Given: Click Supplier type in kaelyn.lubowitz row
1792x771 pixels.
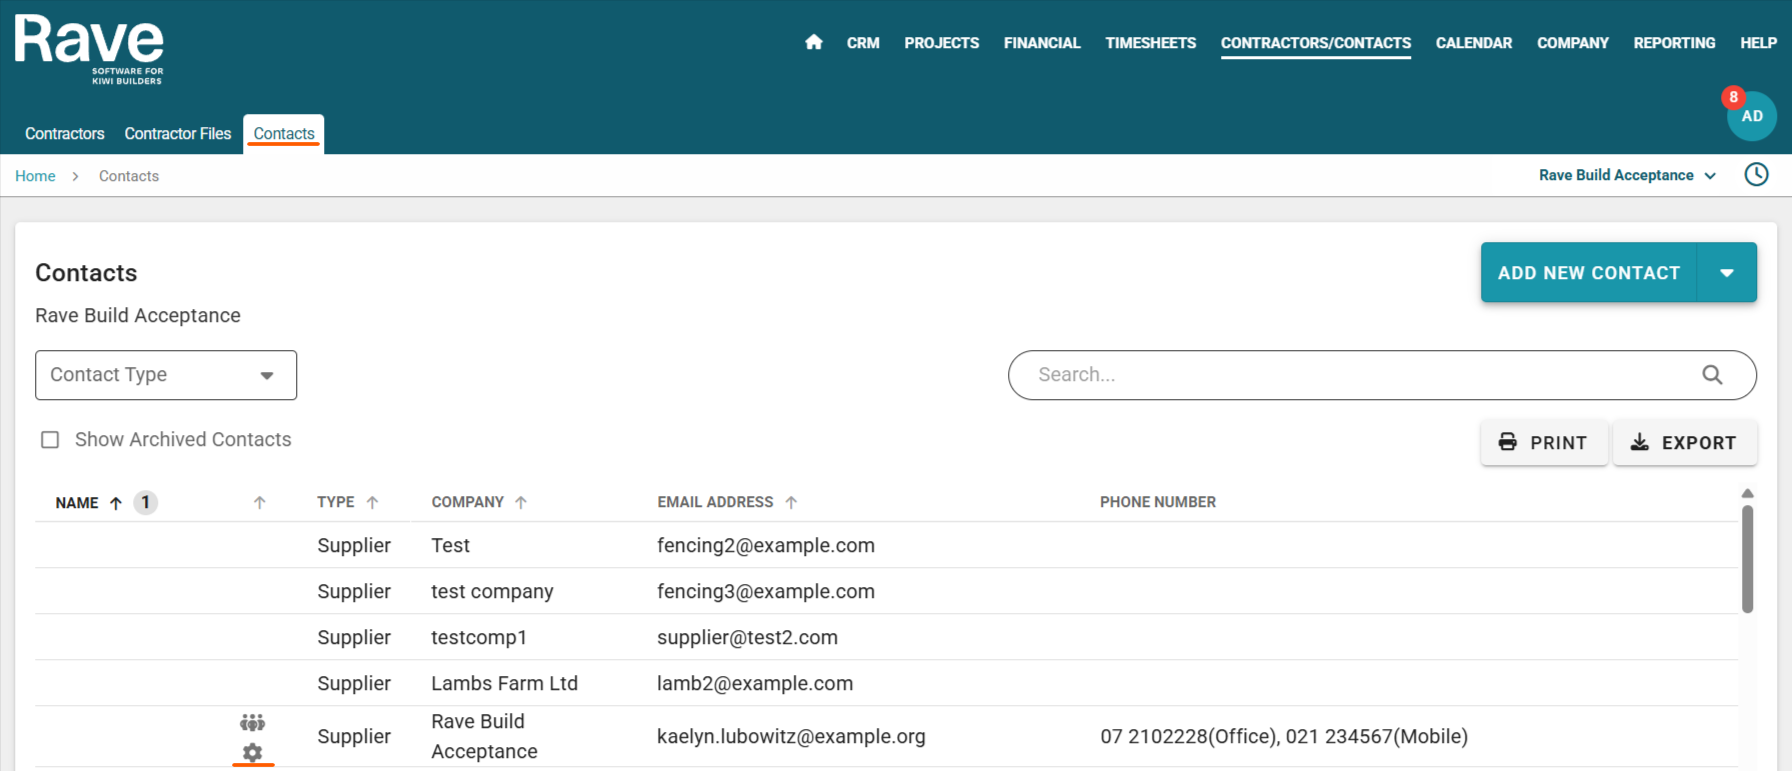Looking at the screenshot, I should pos(354,737).
